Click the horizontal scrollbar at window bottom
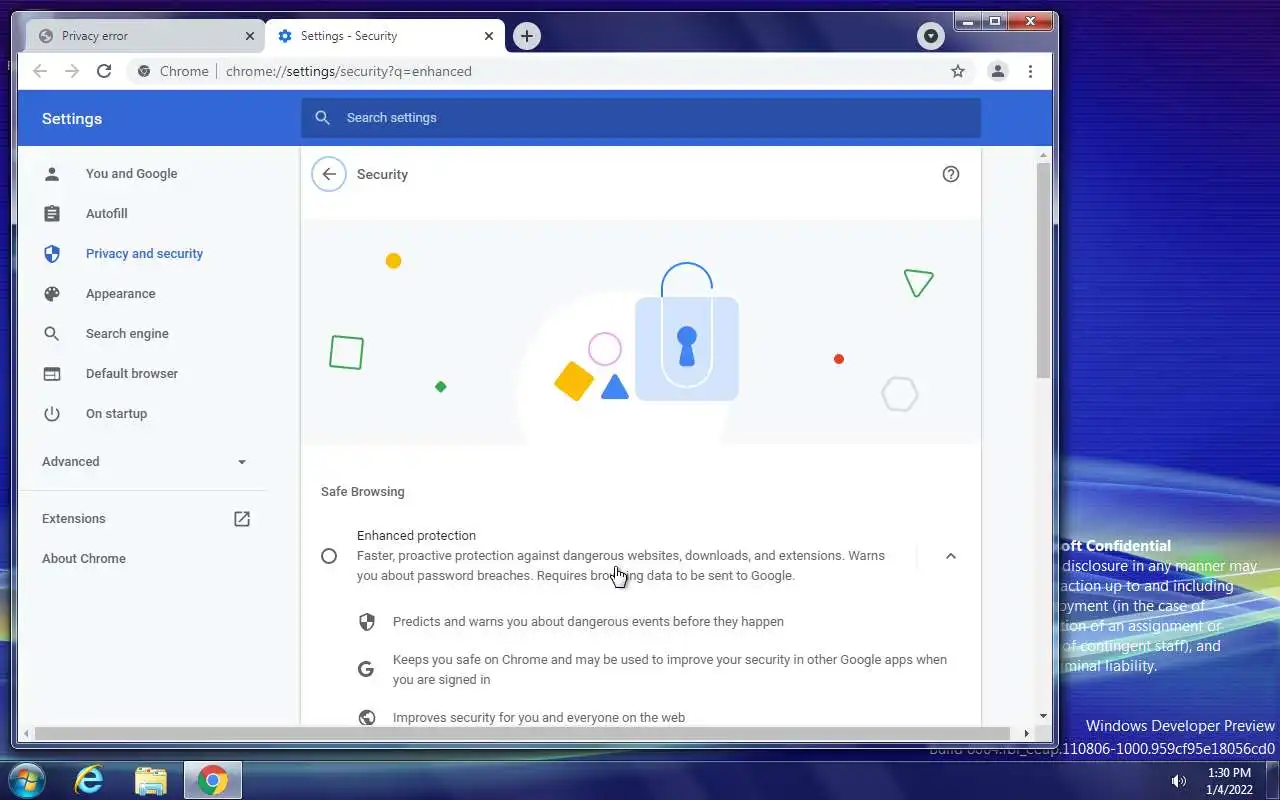 point(520,733)
